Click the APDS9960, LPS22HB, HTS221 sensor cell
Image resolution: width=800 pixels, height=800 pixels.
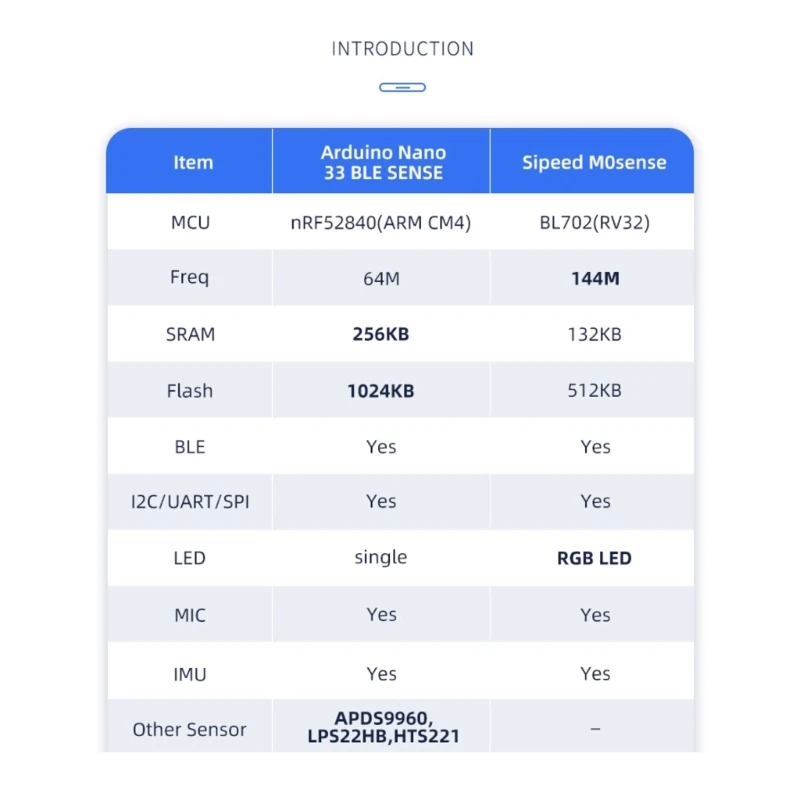383,728
